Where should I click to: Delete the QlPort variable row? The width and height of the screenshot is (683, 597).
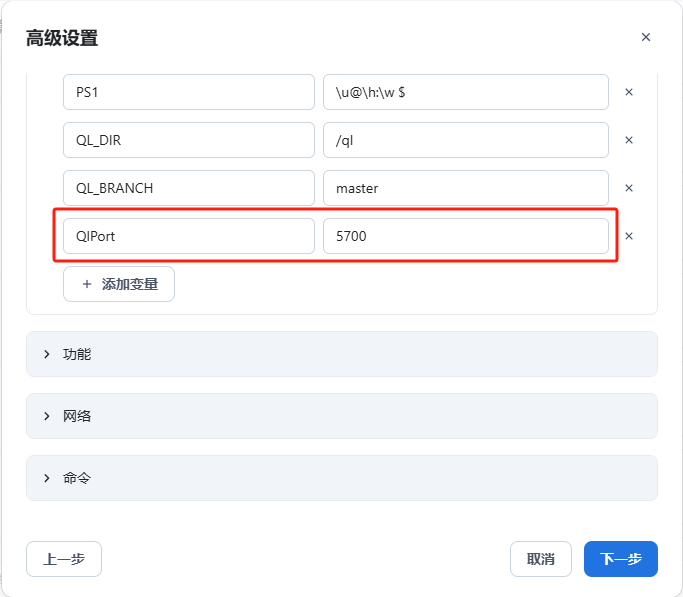[629, 236]
